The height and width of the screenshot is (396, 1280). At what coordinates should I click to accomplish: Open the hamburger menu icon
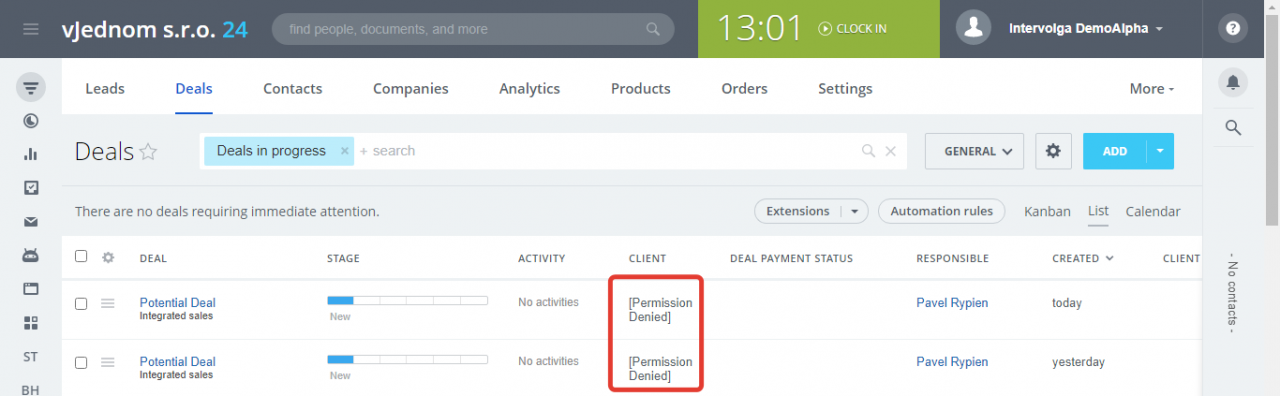(x=31, y=29)
